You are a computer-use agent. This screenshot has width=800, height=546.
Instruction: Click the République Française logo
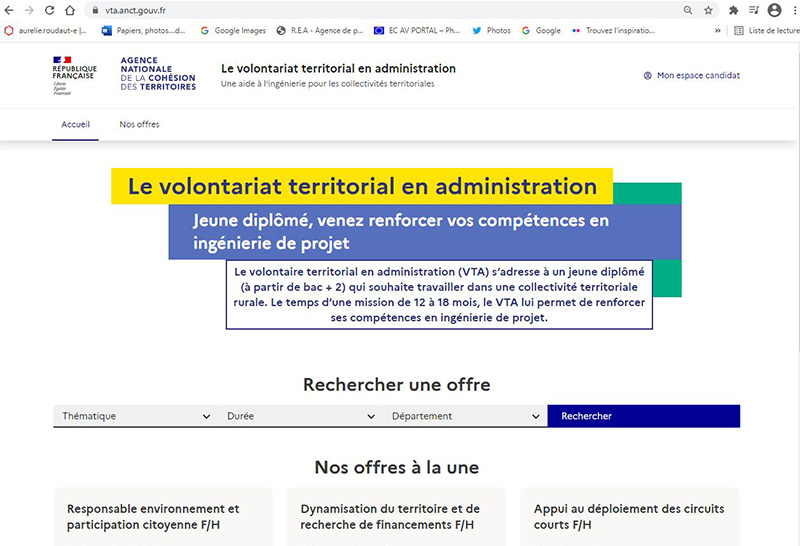[74, 76]
